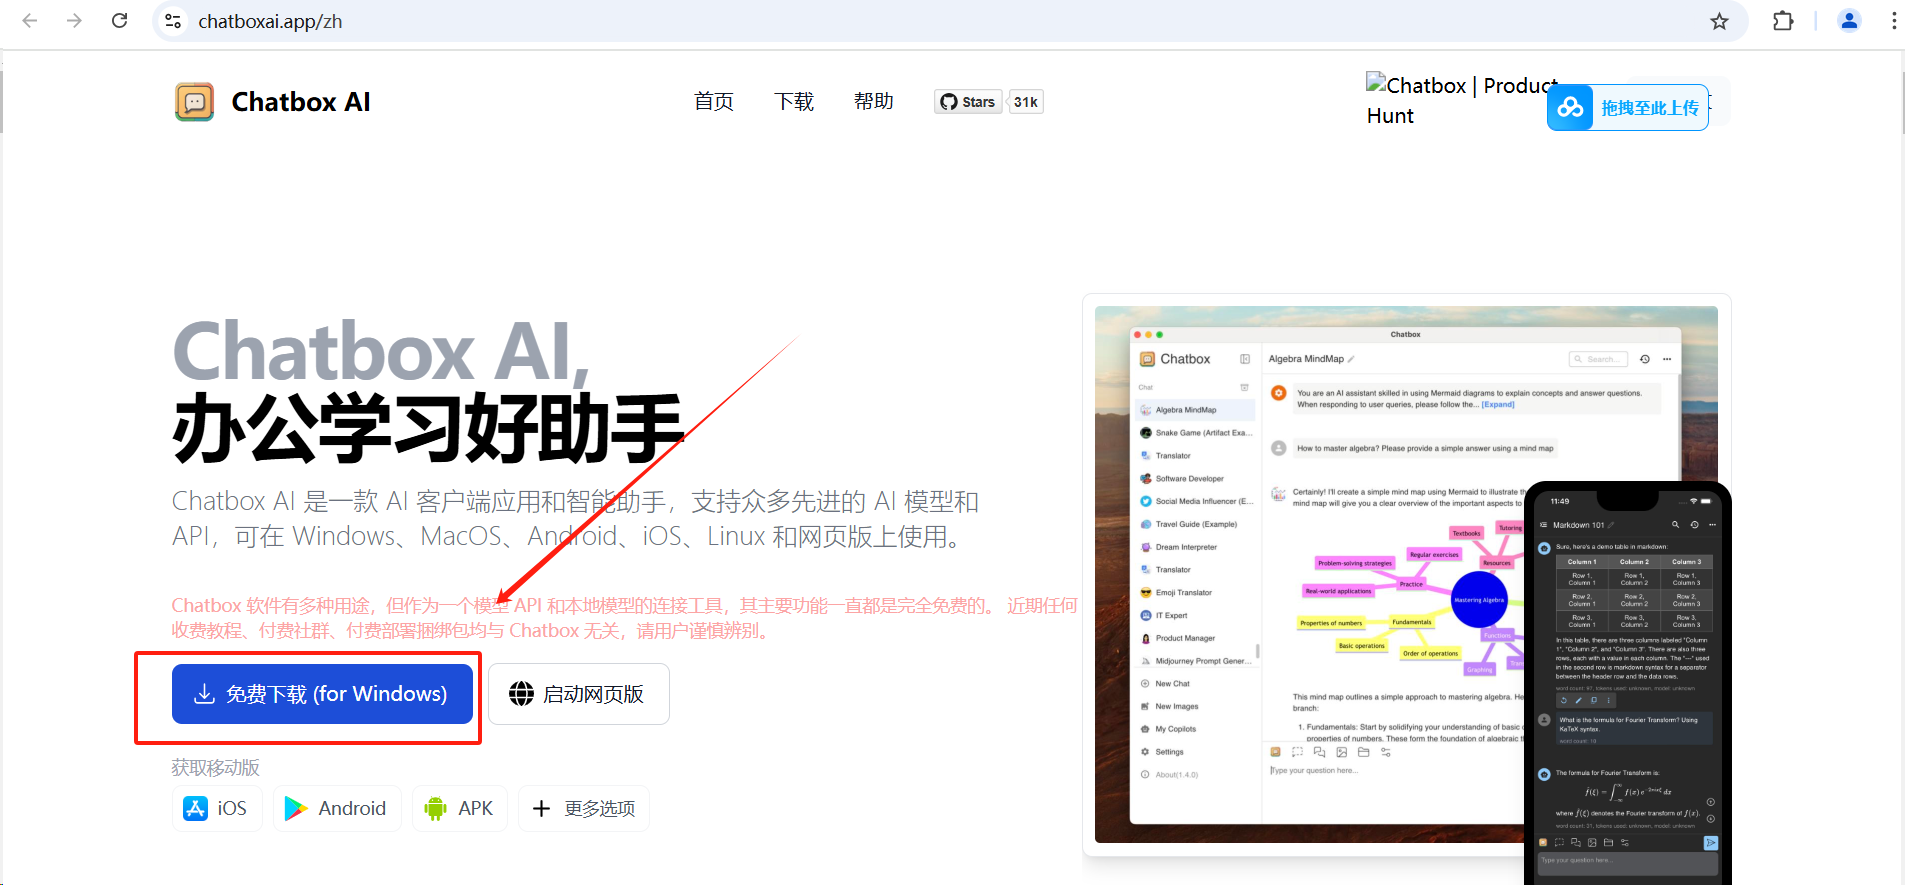Download the APK version

tap(460, 809)
